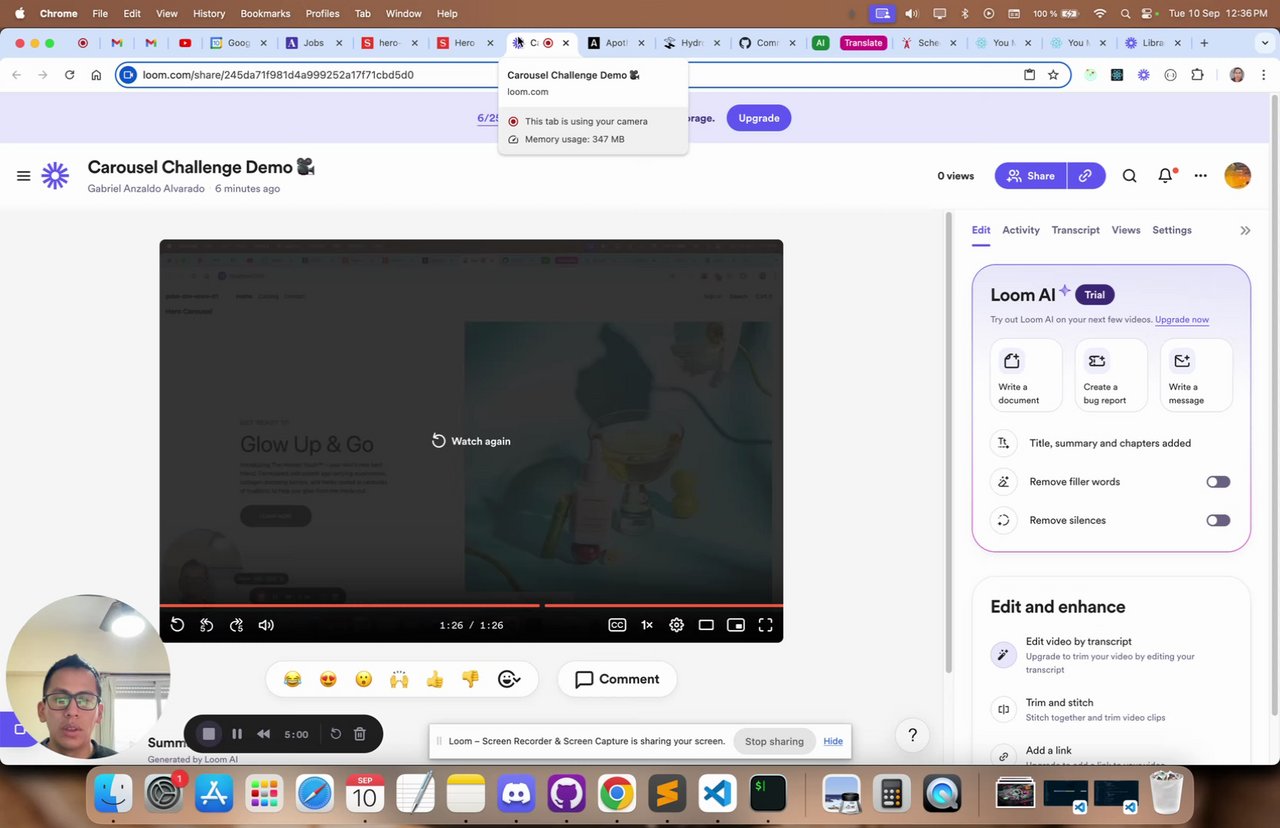Mute the video volume speaker icon
This screenshot has width=1280, height=828.
point(266,625)
